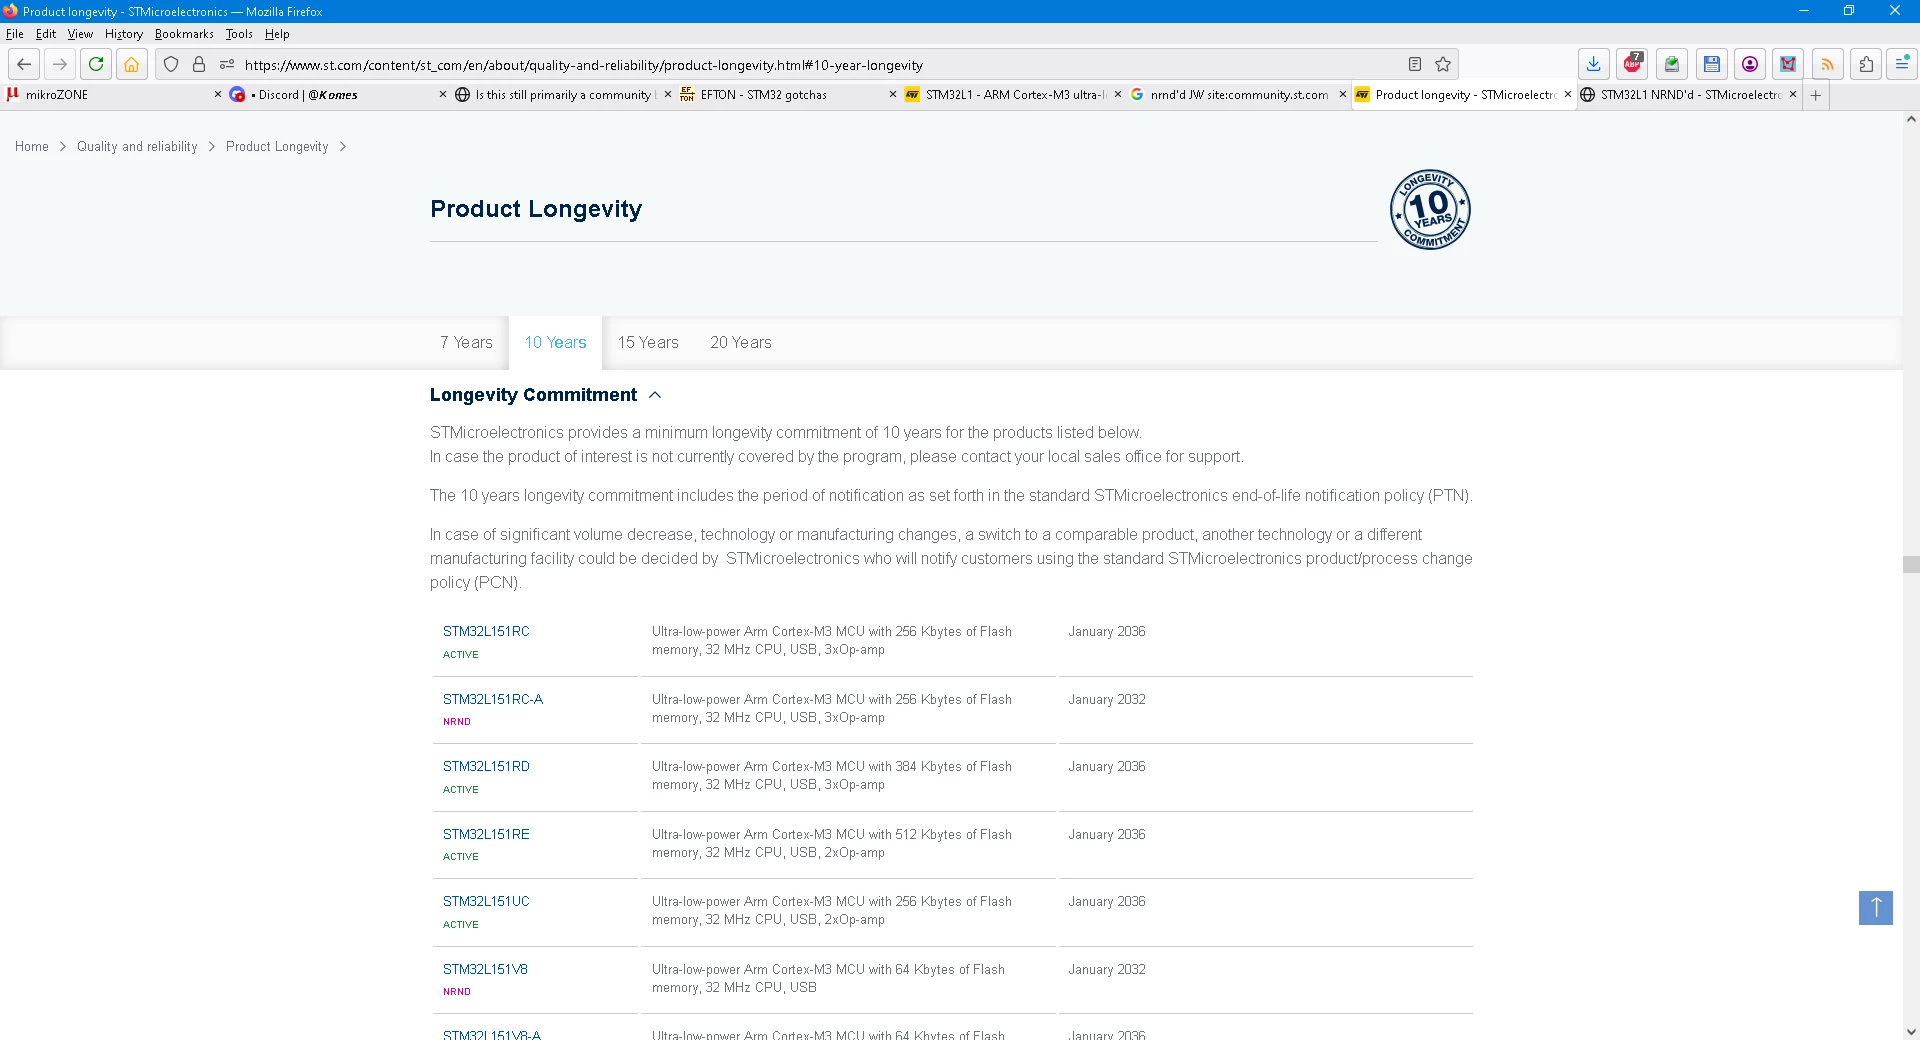Open the Help menu
Screen dimensions: 1920x1040
(277, 34)
